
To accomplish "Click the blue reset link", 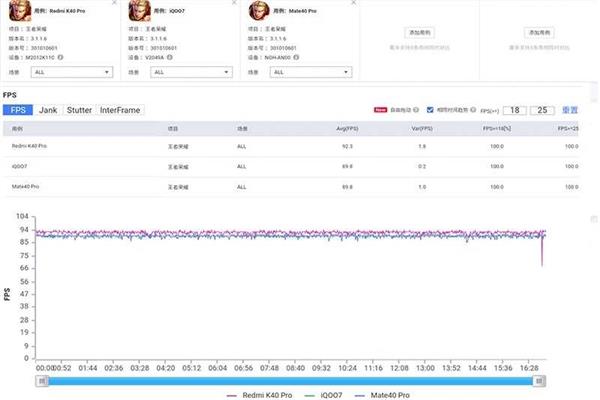I will pos(570,110).
